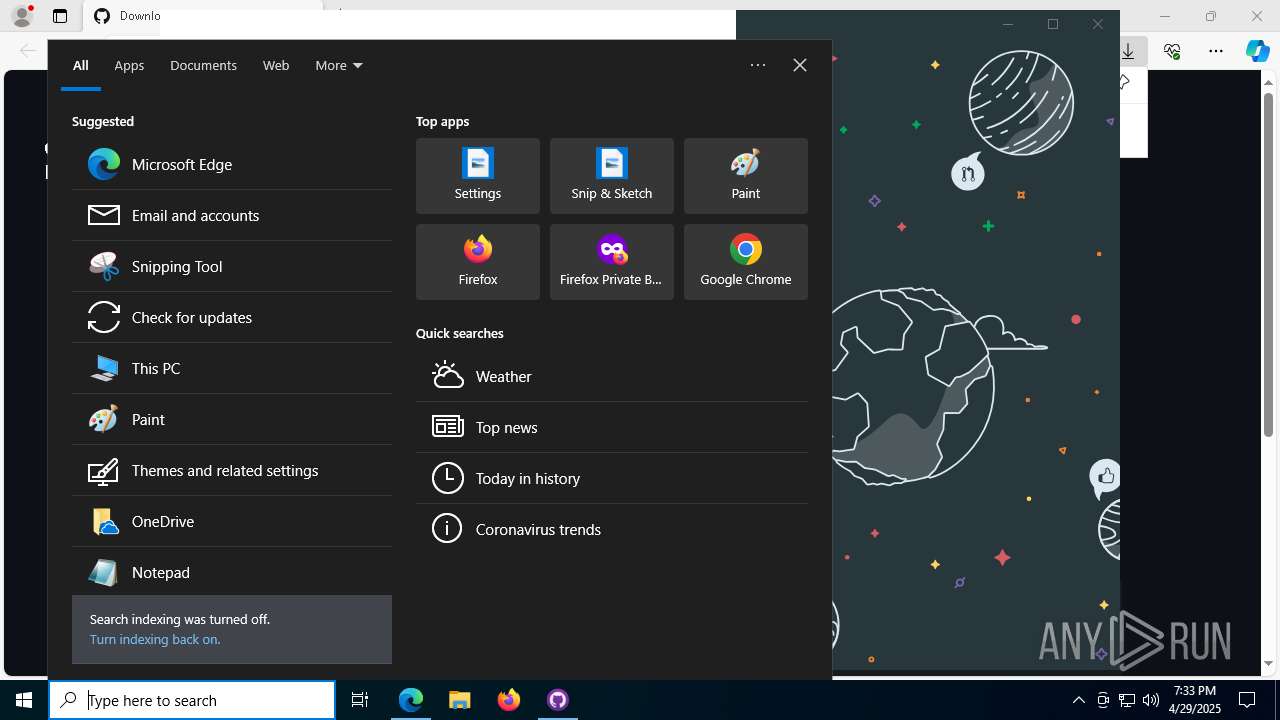This screenshot has width=1280, height=720.
Task: Open Edge browser essentials icon
Action: [1172, 51]
